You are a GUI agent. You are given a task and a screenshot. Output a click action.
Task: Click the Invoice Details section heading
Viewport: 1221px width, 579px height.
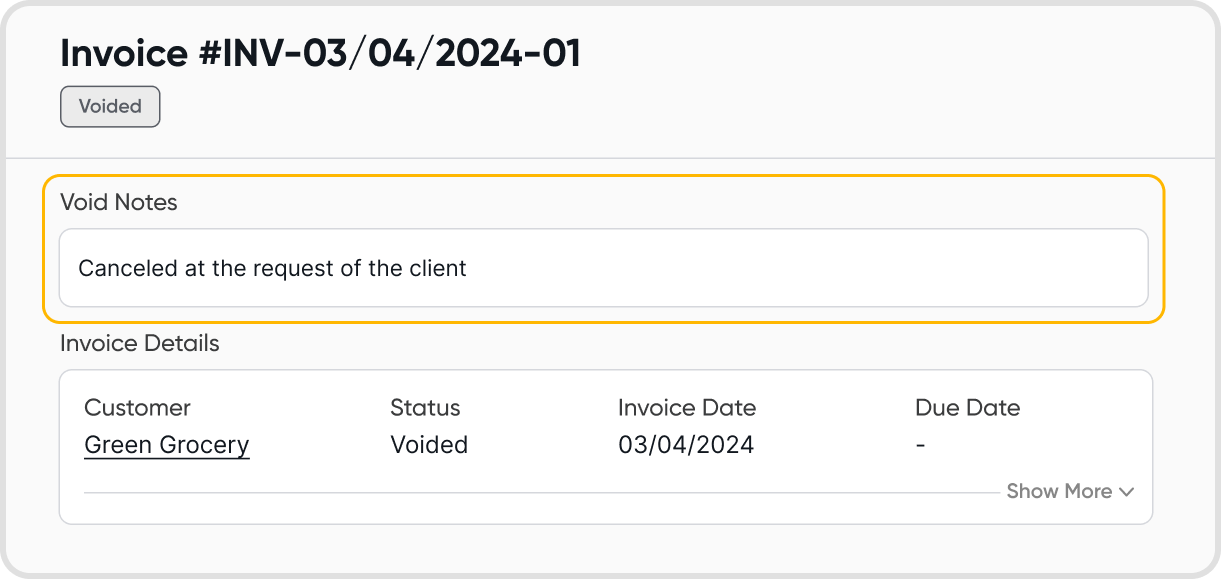[139, 344]
